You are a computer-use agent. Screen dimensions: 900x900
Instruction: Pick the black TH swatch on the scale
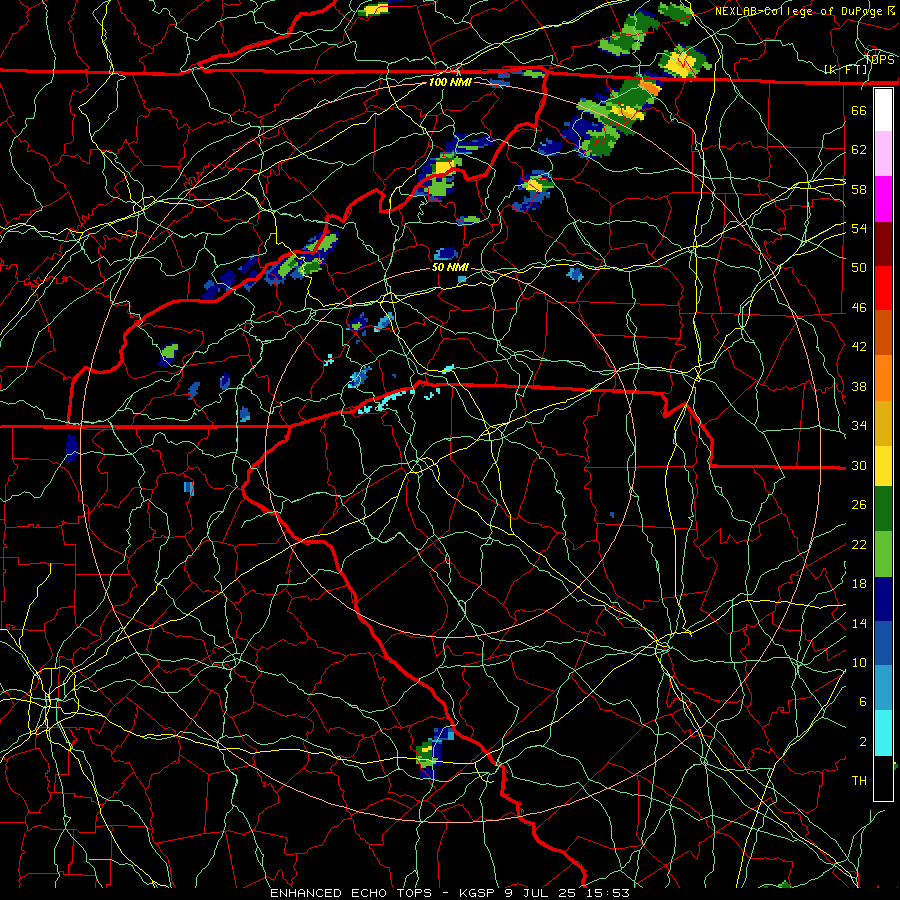click(x=883, y=778)
